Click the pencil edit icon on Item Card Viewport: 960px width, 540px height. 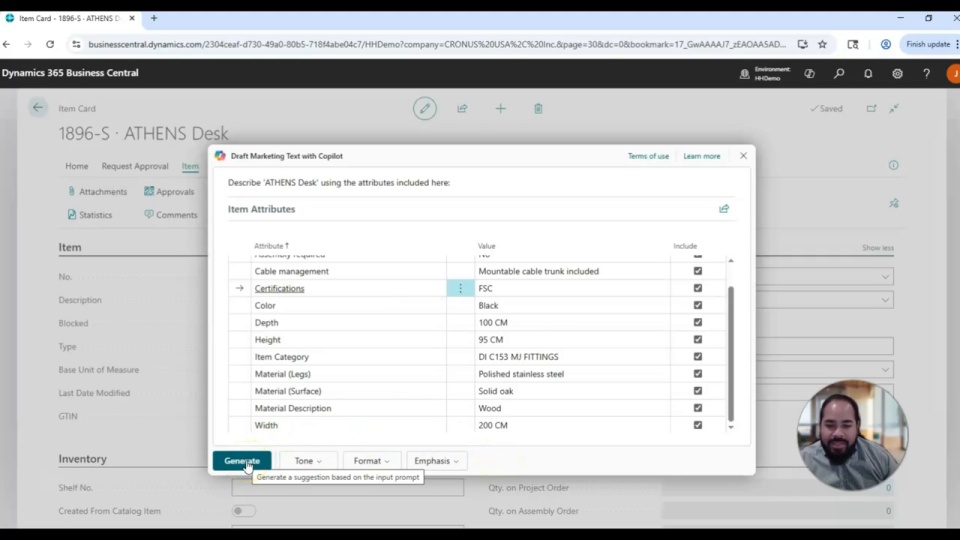[424, 108]
